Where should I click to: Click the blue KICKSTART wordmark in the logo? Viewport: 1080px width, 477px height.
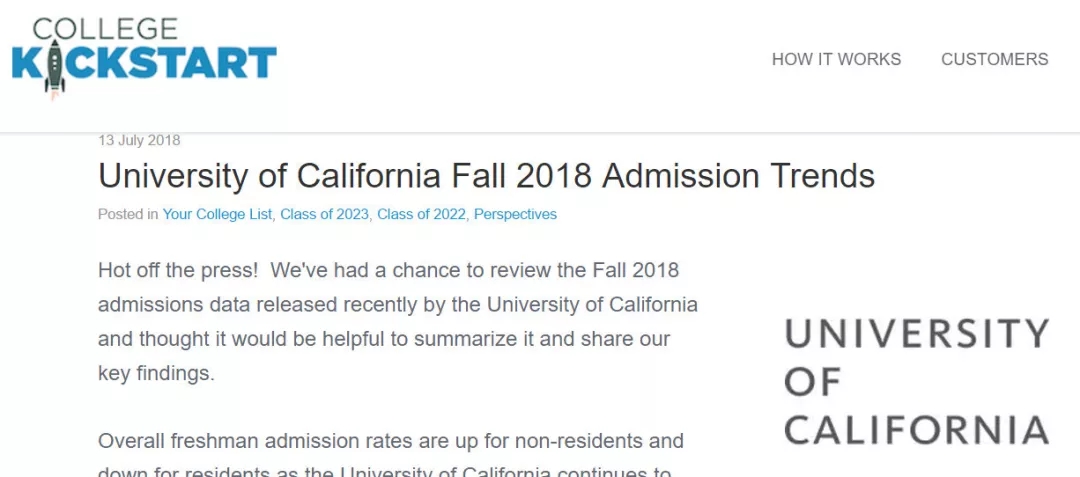[144, 63]
